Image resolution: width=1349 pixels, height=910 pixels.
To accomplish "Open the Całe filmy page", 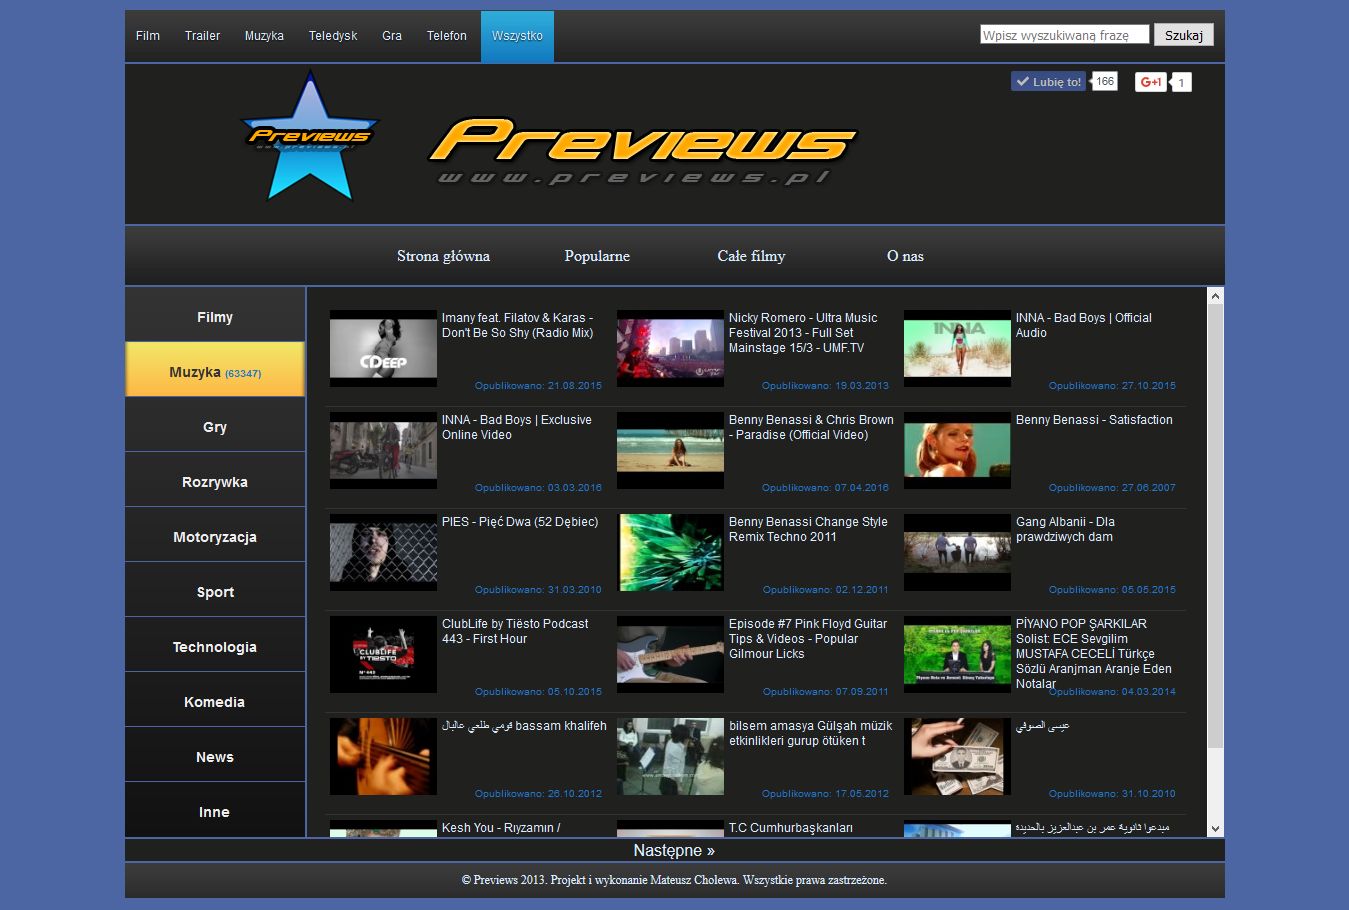I will (751, 256).
